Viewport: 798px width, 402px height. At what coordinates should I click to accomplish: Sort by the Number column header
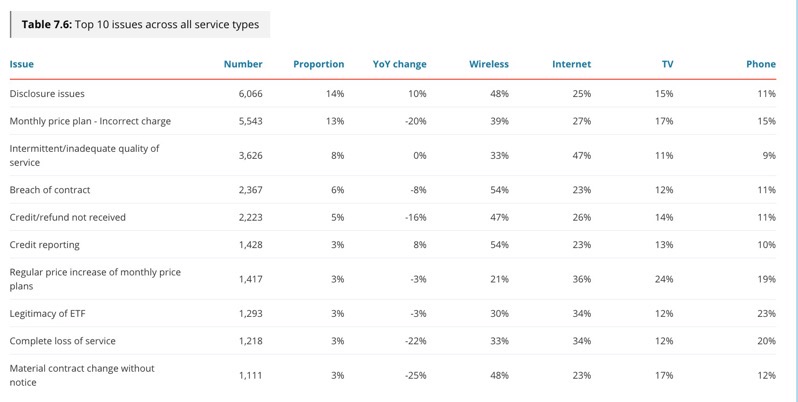243,64
